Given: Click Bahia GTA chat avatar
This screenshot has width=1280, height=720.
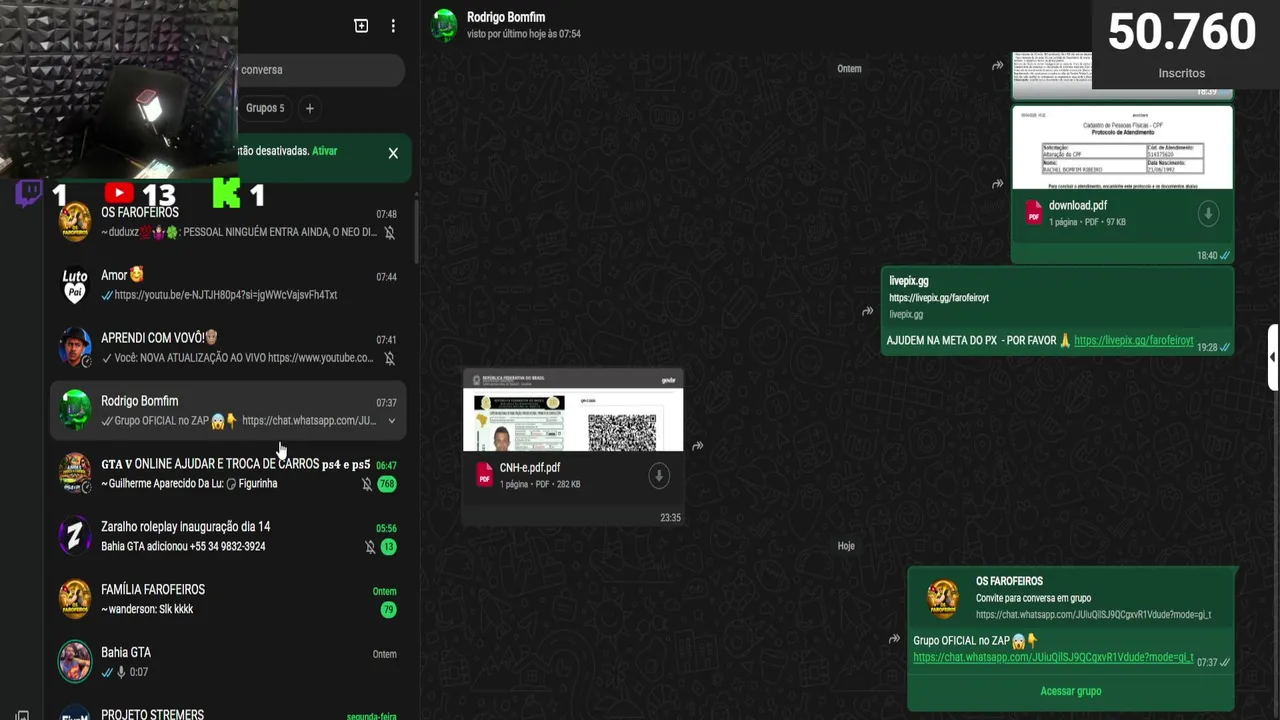Looking at the screenshot, I should [75, 662].
